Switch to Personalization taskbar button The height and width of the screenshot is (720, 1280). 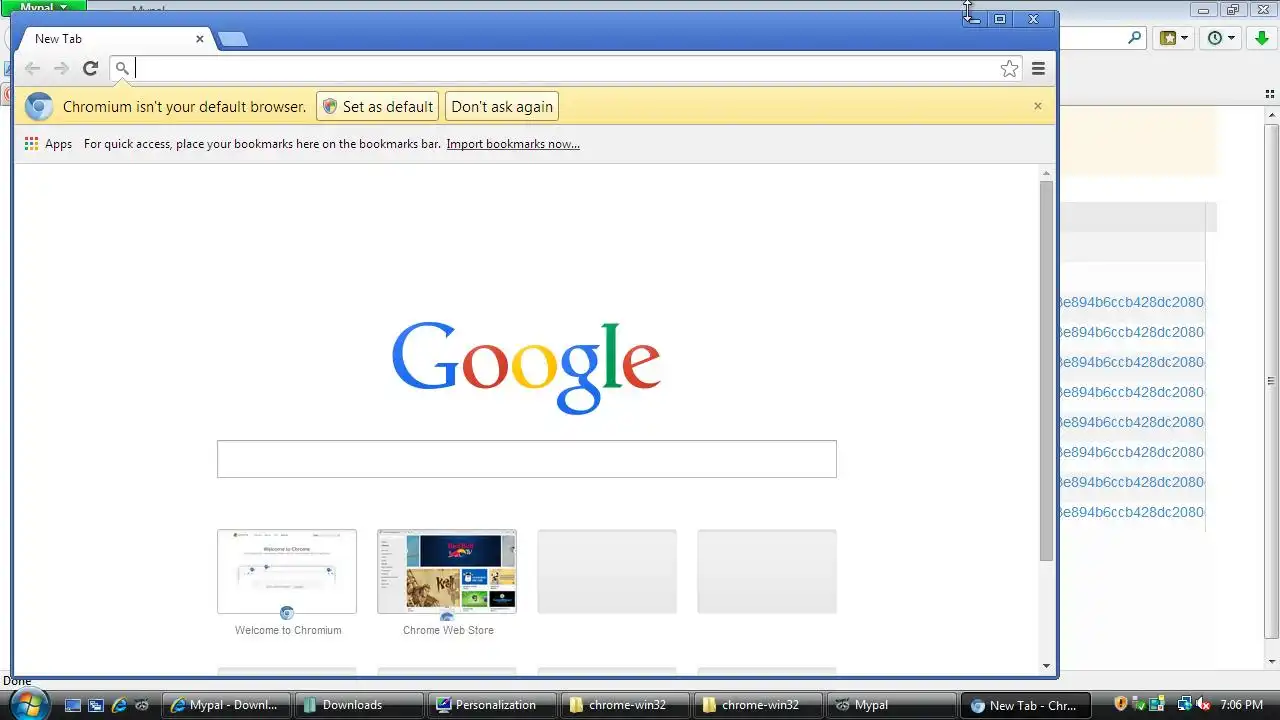tap(493, 705)
